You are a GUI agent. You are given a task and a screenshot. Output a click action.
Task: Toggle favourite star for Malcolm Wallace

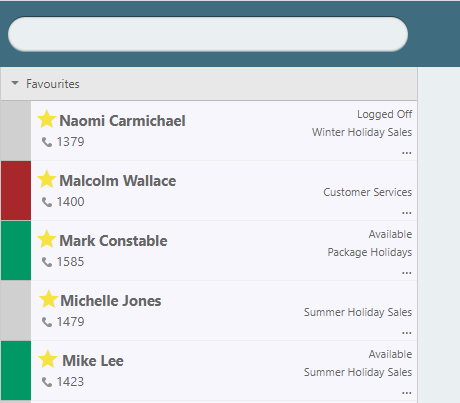coord(47,179)
